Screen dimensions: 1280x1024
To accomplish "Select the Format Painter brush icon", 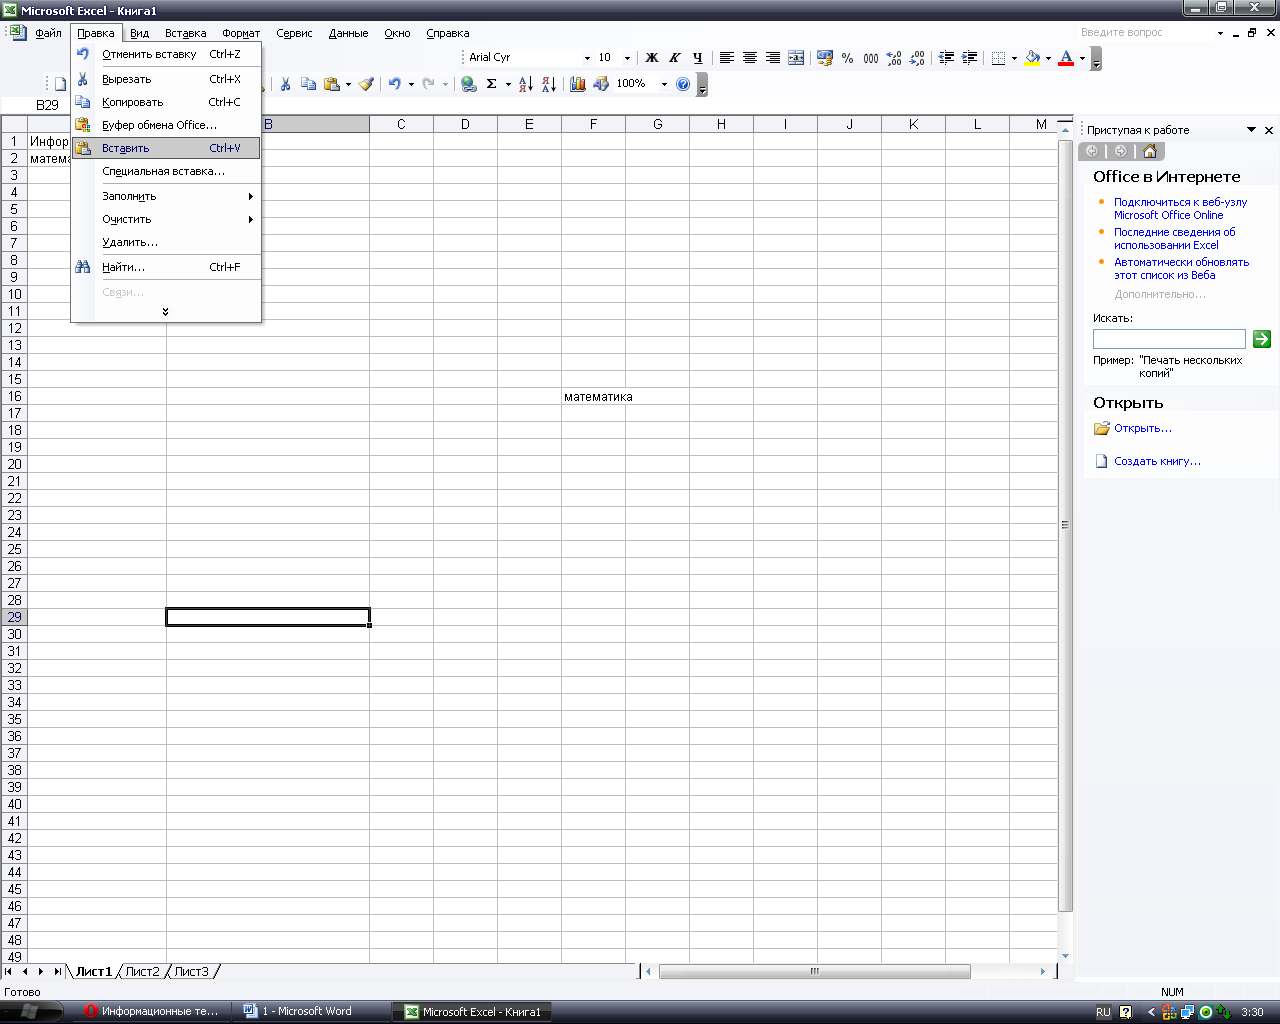I will [366, 84].
